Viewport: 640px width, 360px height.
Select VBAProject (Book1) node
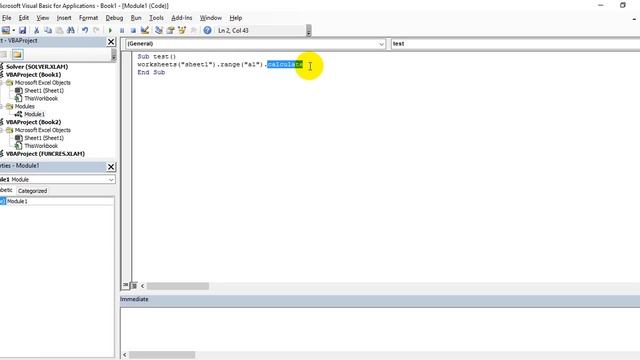click(x=33, y=75)
